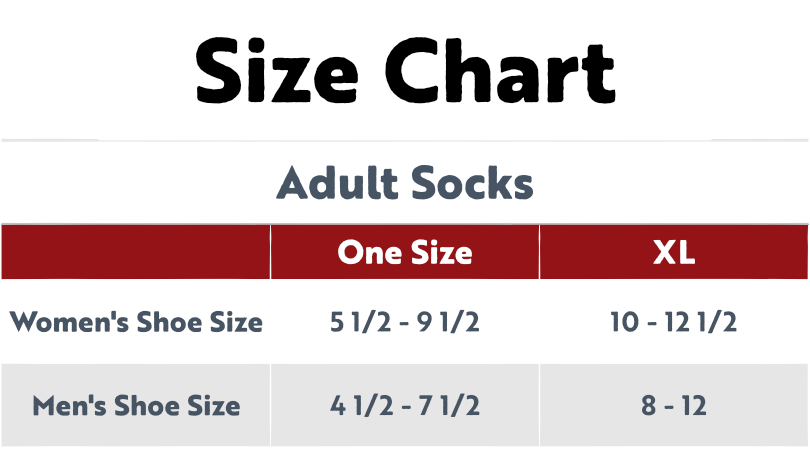Screen dimensions: 810x449
Task: Select women's XL range 10 - 12 1/2
Action: (x=673, y=322)
